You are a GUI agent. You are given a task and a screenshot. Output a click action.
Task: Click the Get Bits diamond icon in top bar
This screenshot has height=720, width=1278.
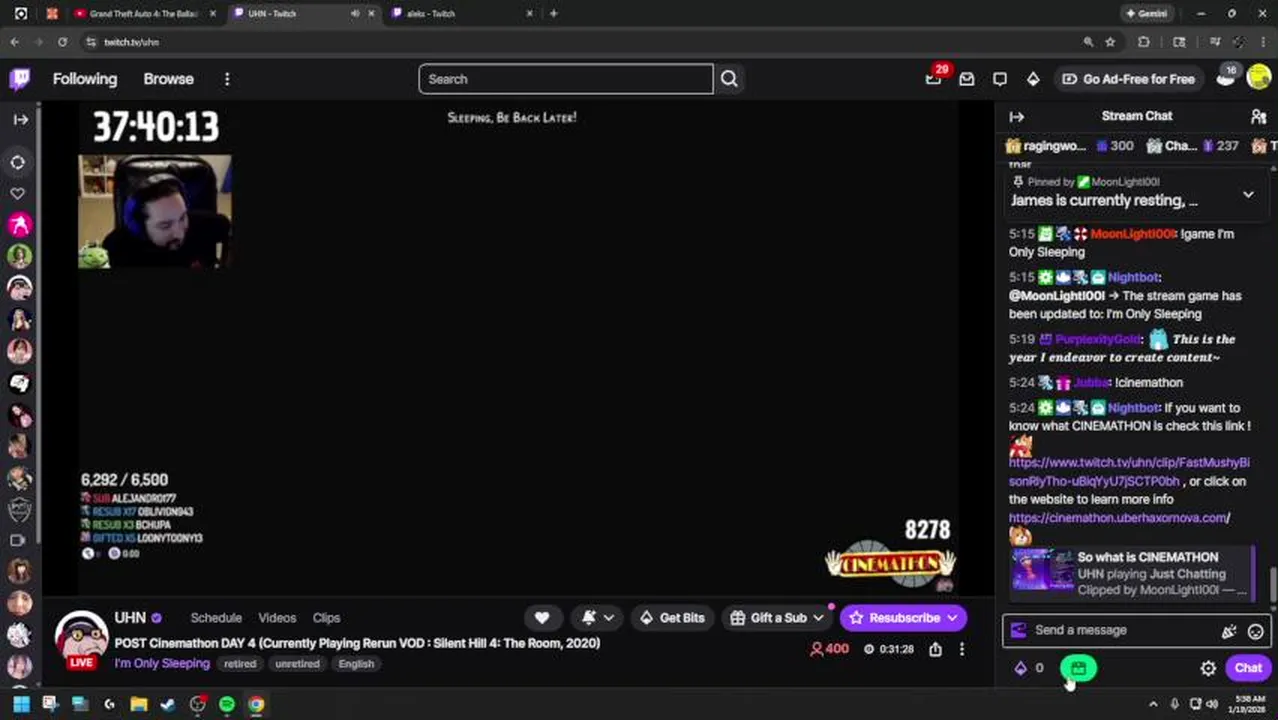1033,79
